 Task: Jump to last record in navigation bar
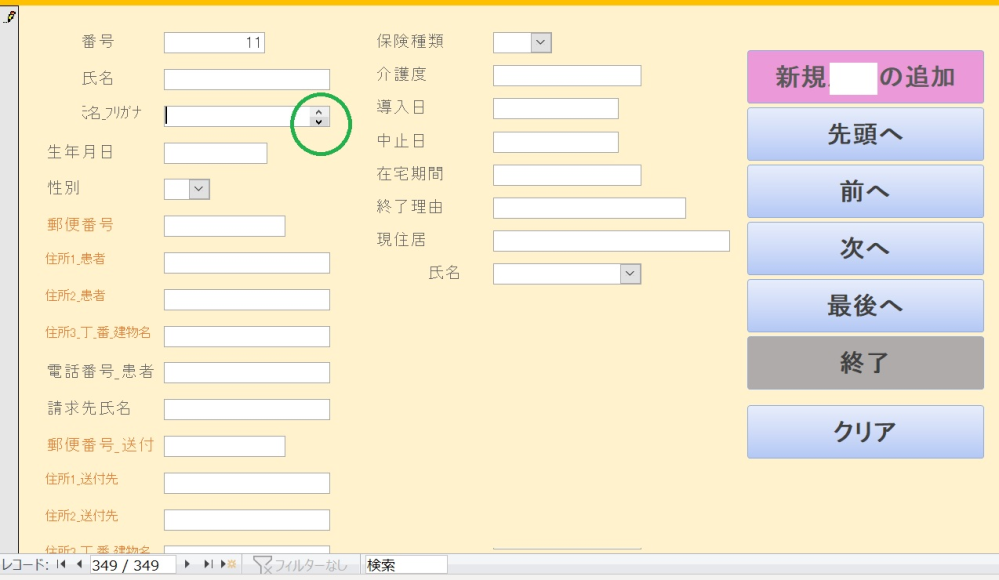coord(208,564)
